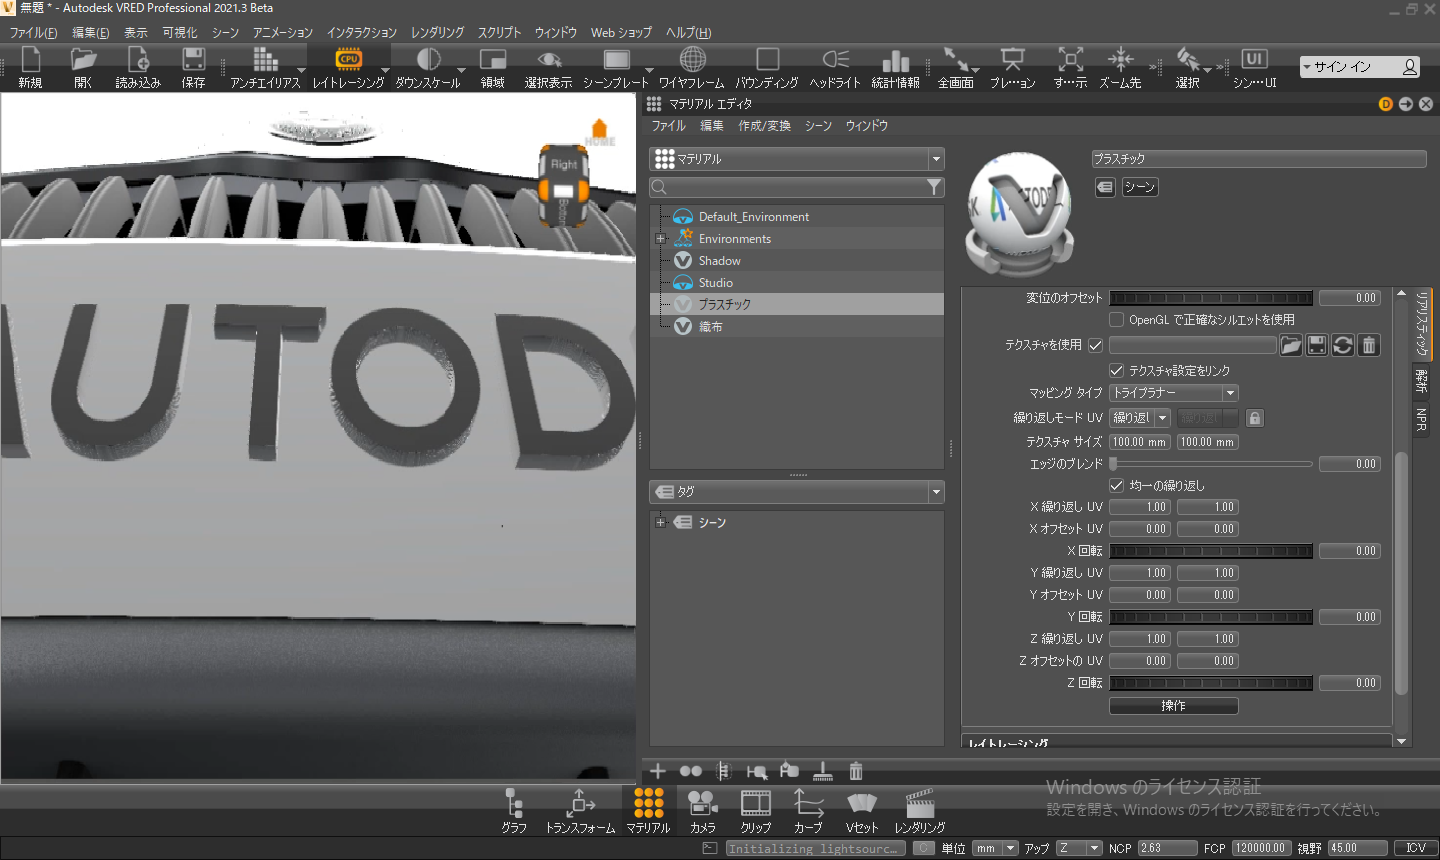The image size is (1440, 860).
Task: Click the material search input field
Action: coord(797,187)
